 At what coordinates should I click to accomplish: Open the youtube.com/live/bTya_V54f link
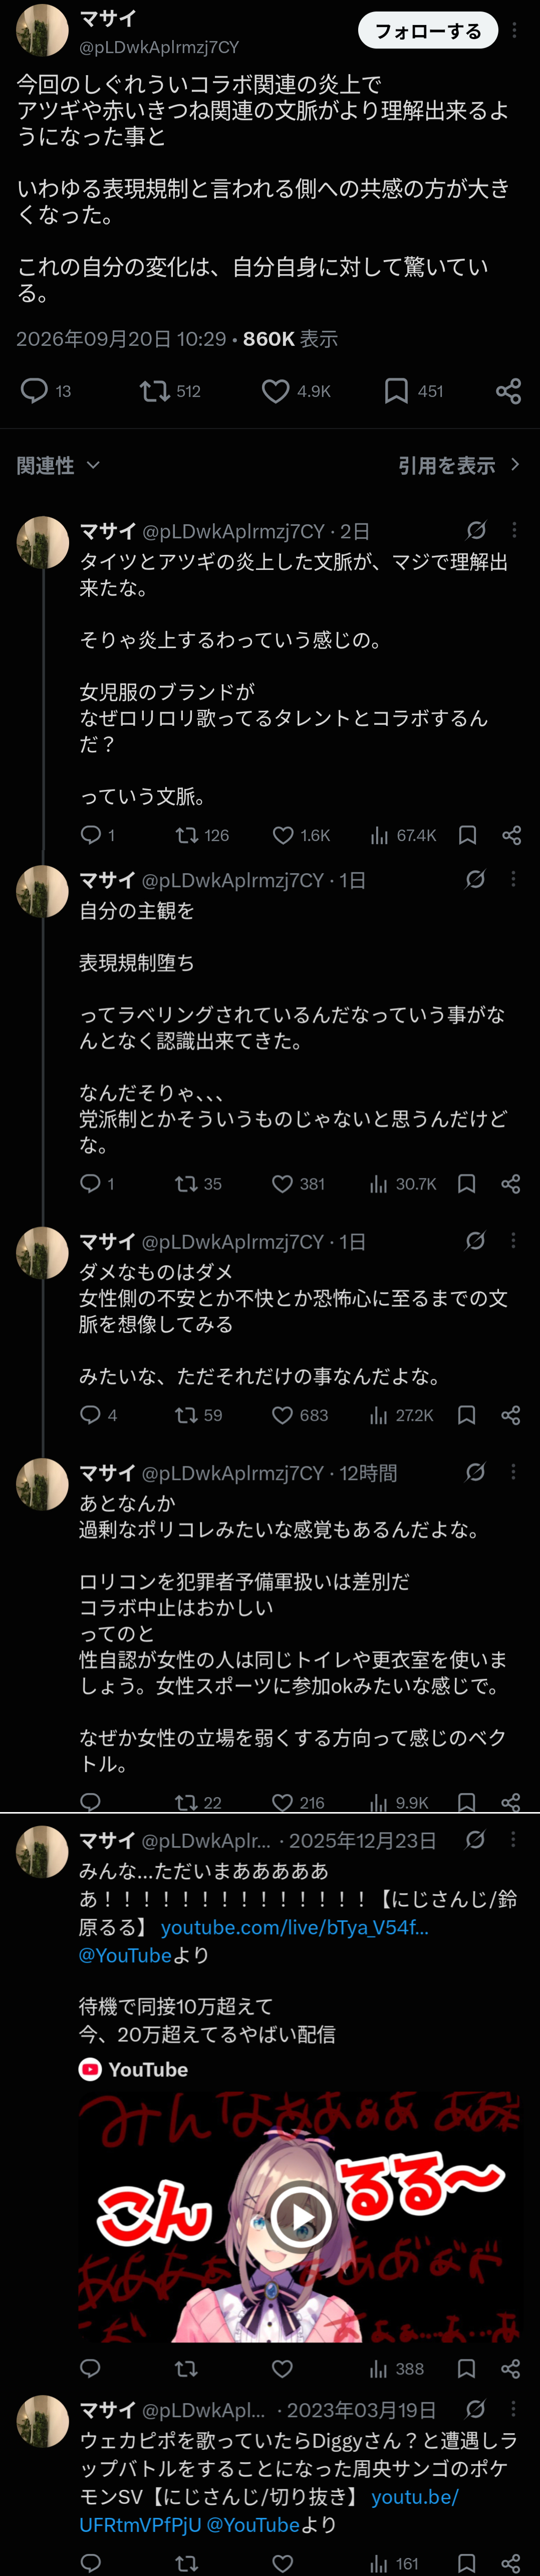coord(294,1926)
